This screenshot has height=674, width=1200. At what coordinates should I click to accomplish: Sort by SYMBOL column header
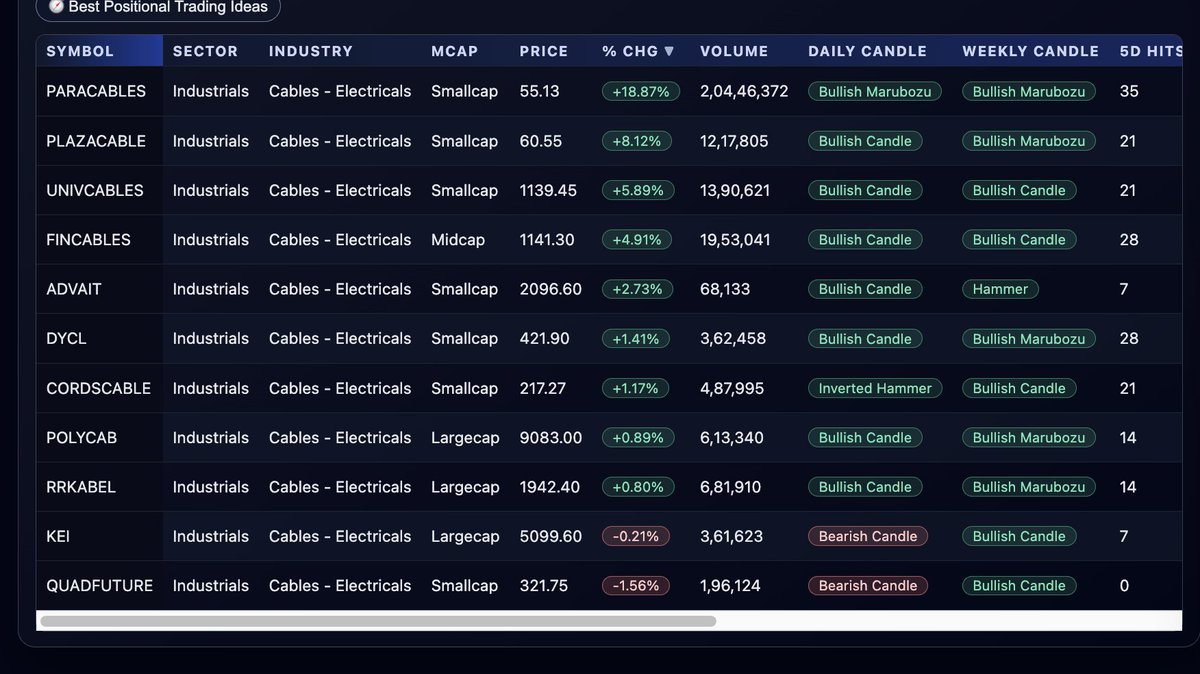[x=80, y=51]
